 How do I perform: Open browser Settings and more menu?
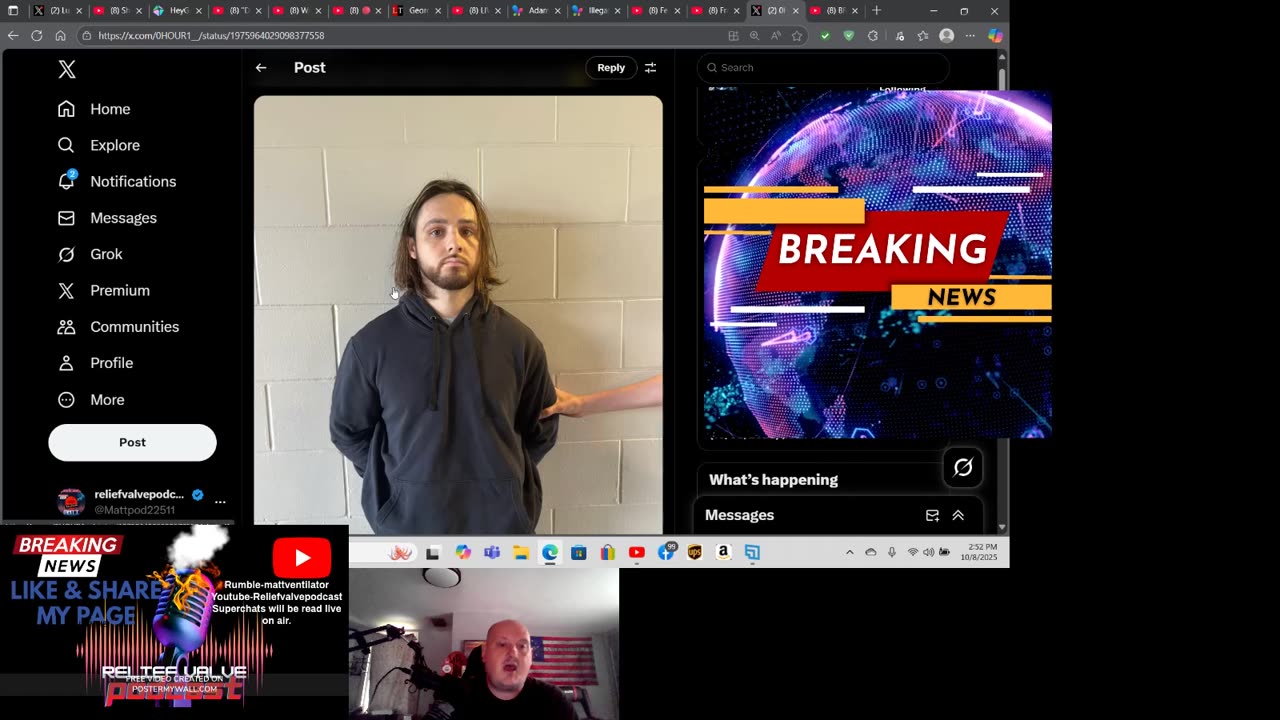pyautogui.click(x=970, y=35)
